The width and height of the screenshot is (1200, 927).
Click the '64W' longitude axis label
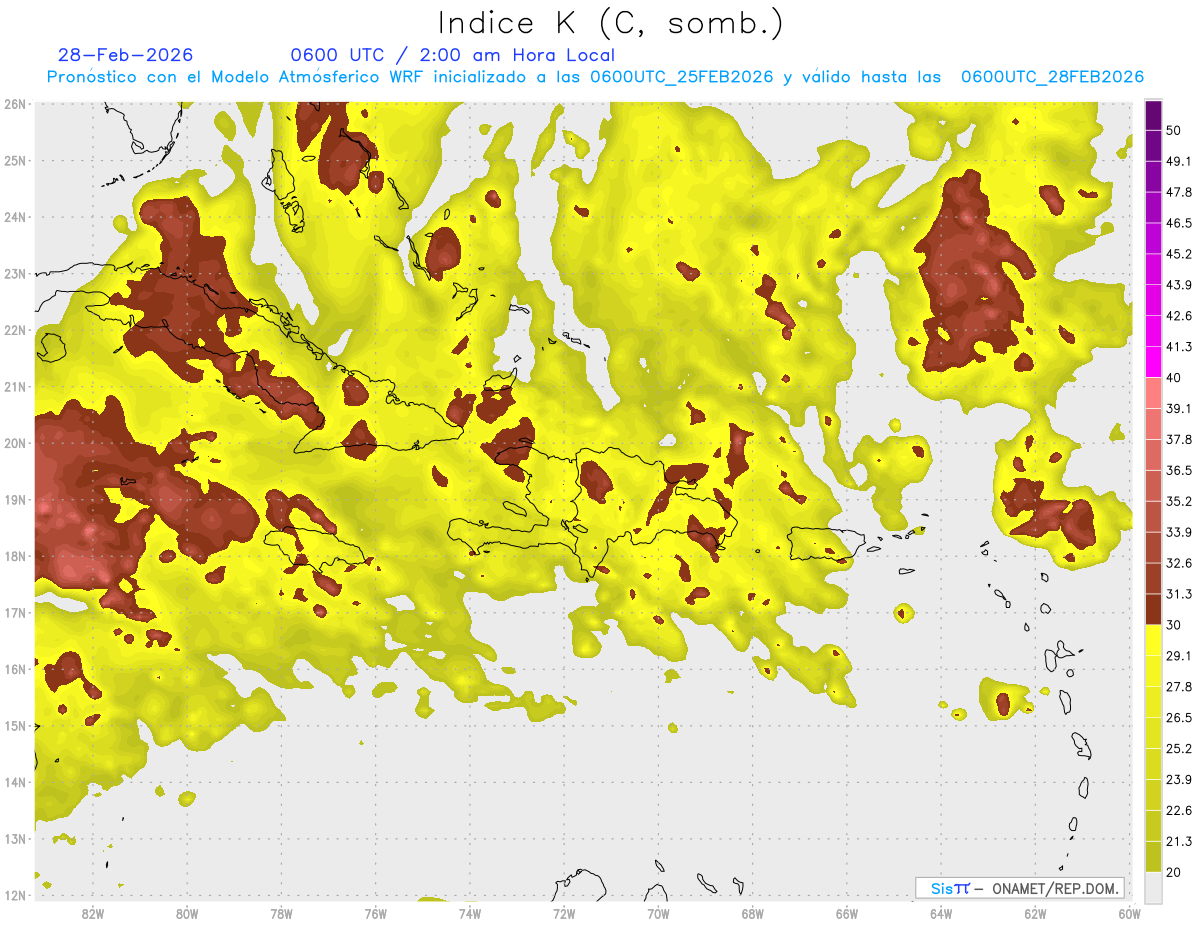point(941,914)
